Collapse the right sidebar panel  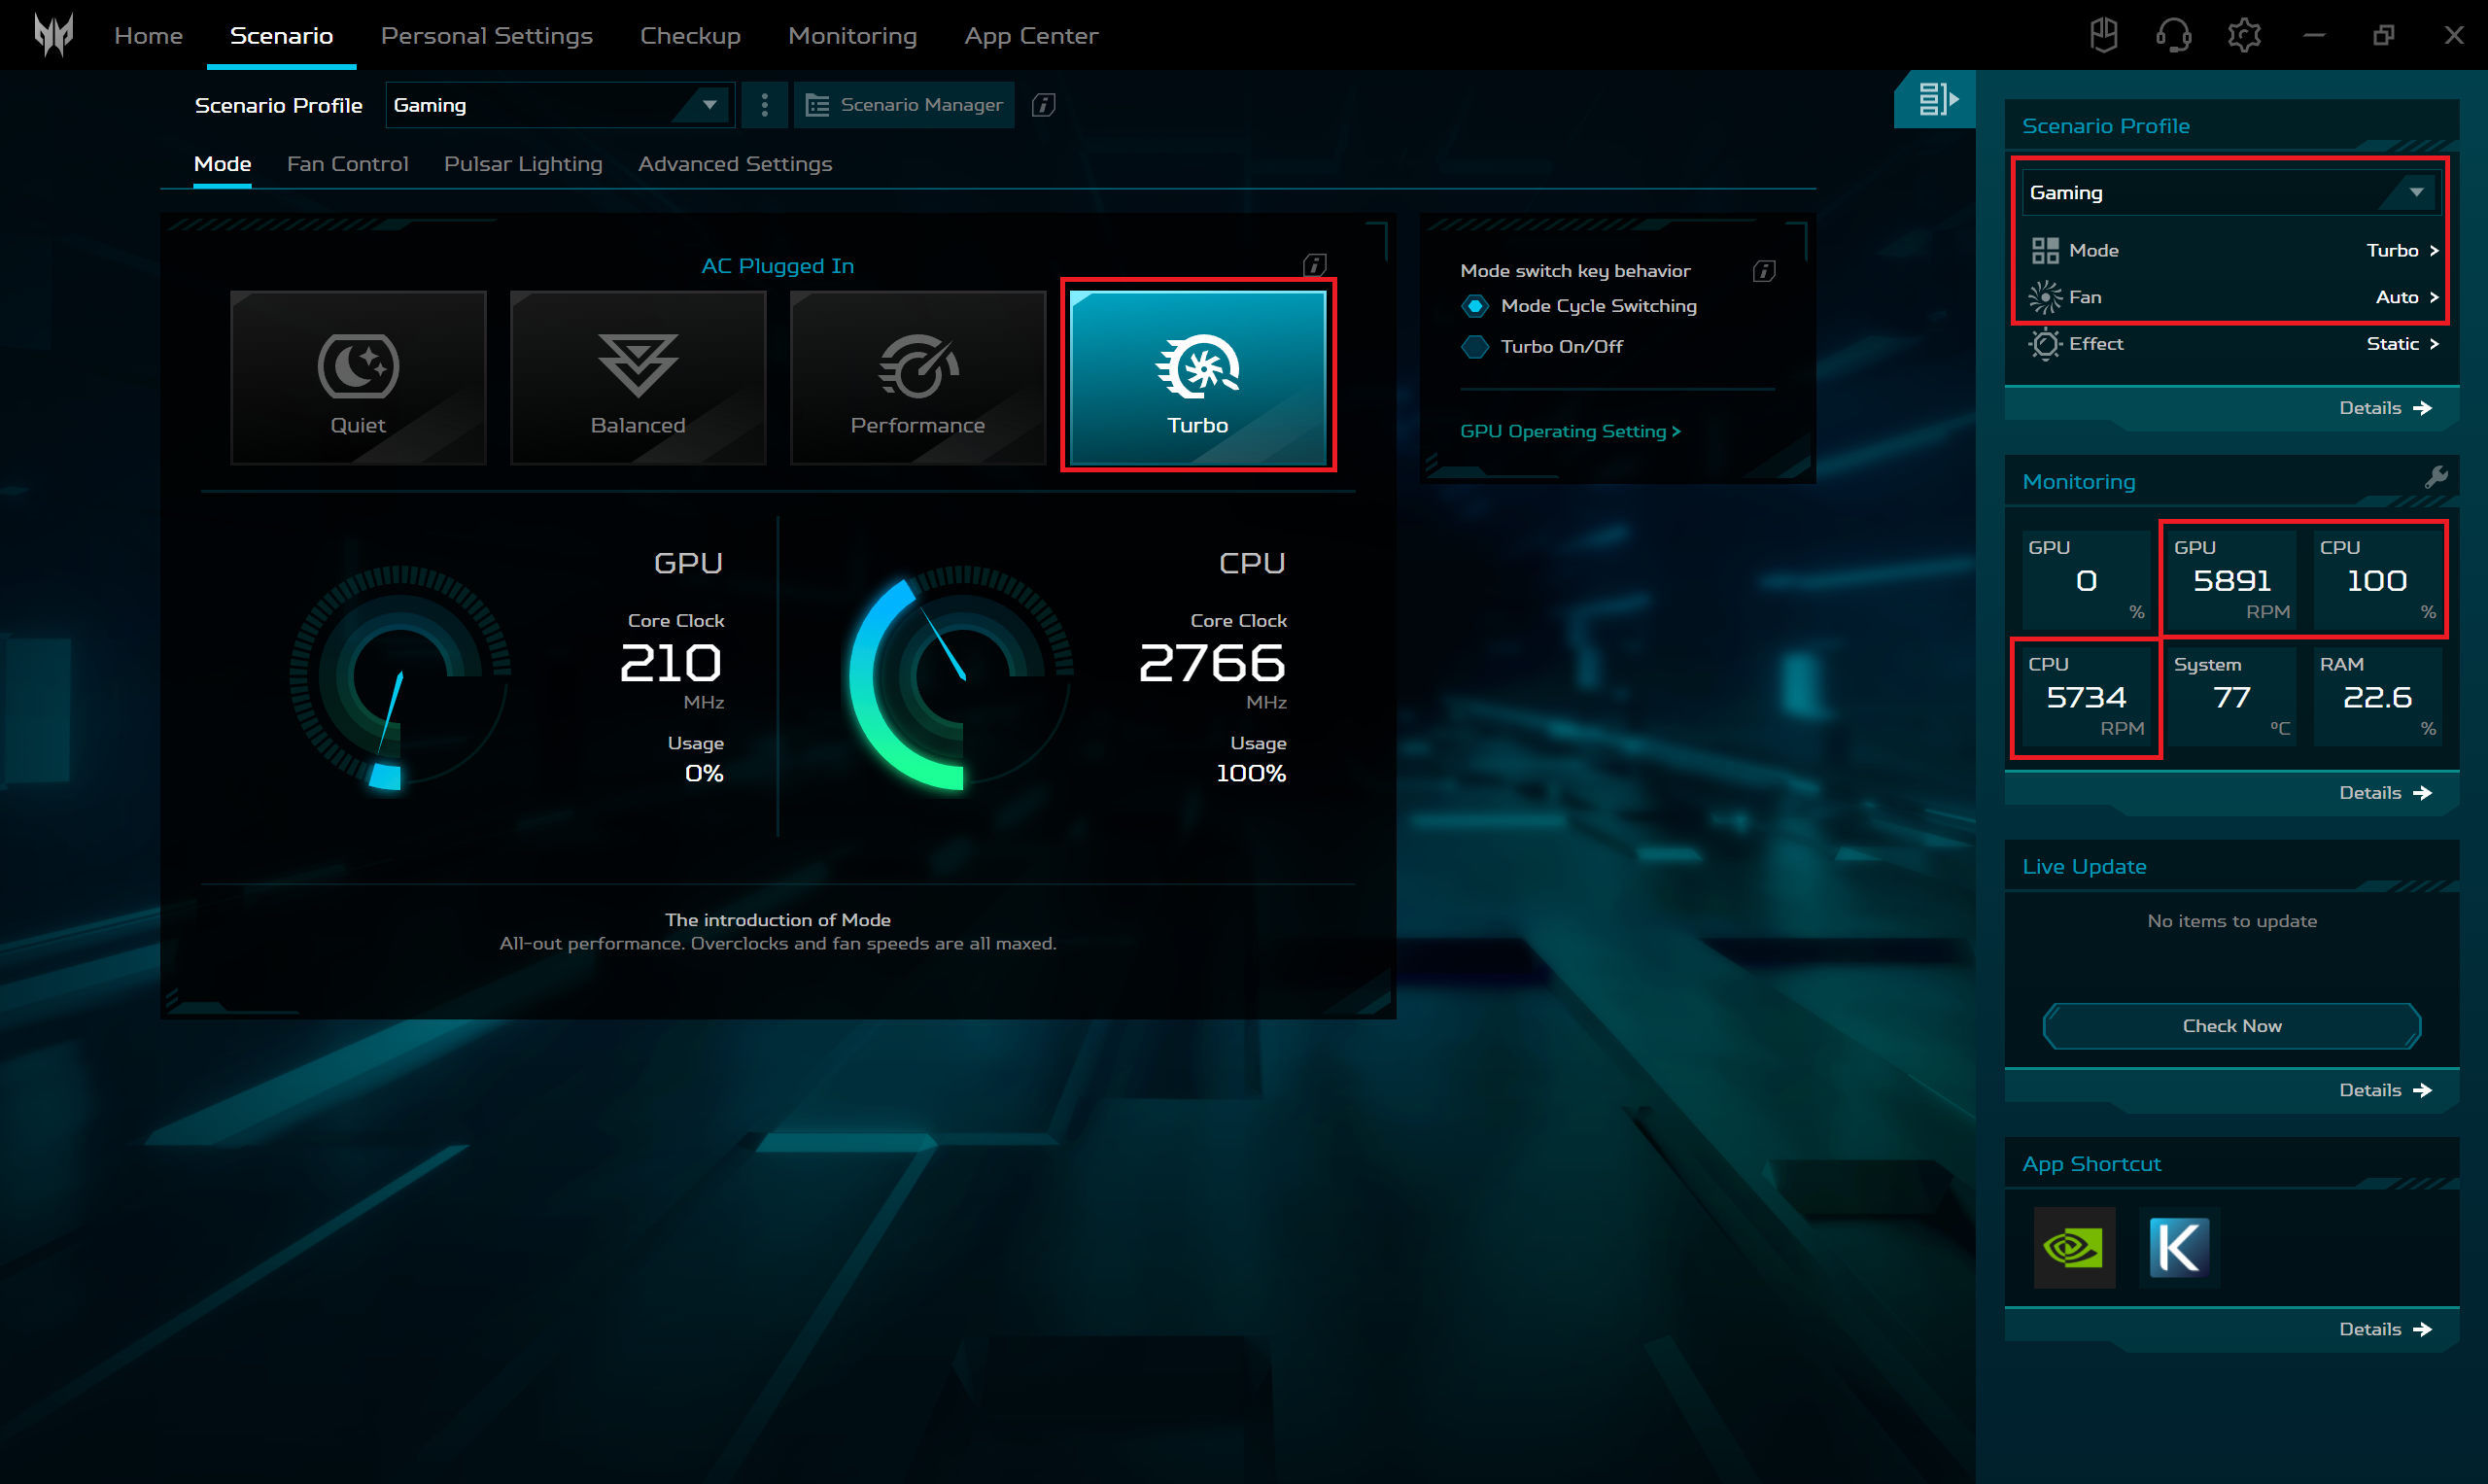pos(1934,99)
